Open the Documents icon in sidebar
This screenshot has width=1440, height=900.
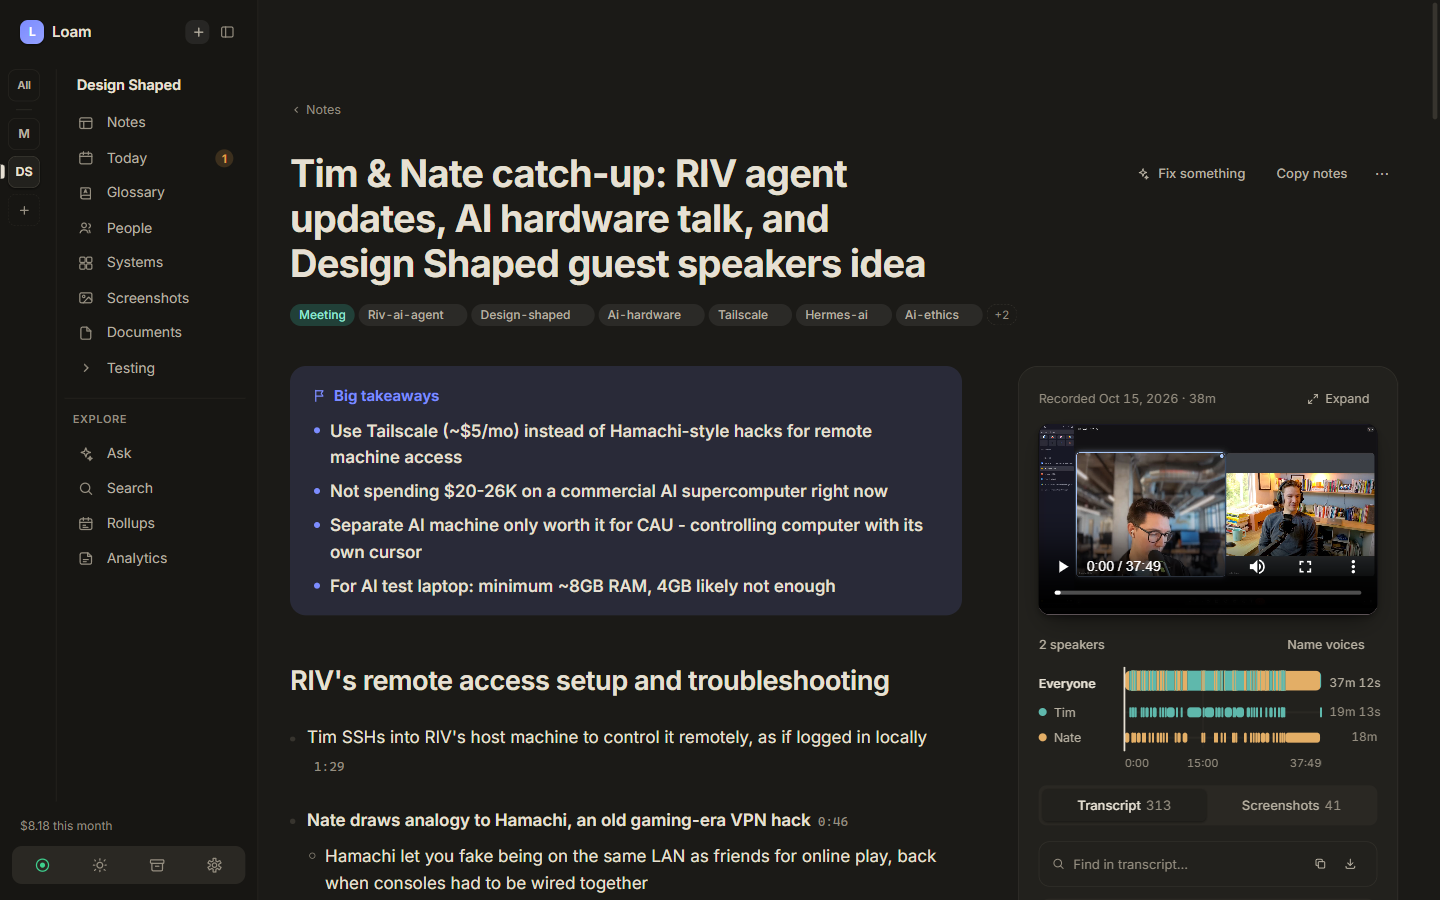tap(86, 333)
